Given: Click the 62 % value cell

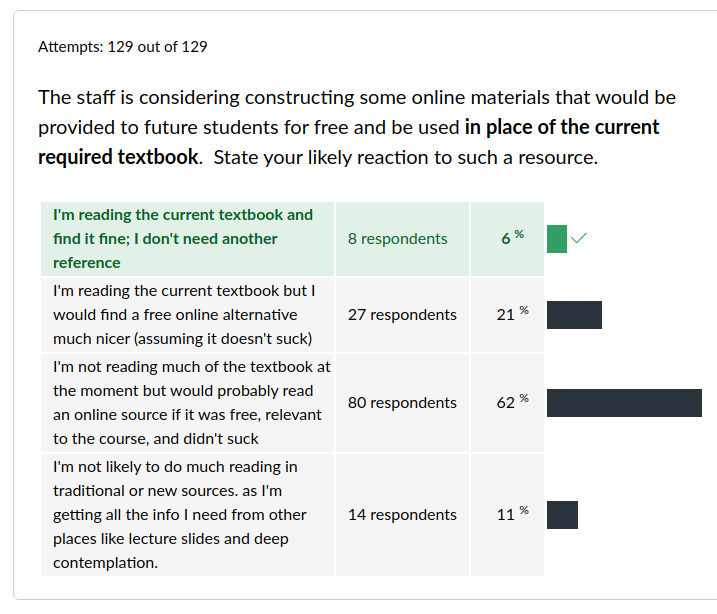Looking at the screenshot, I should coord(508,403).
